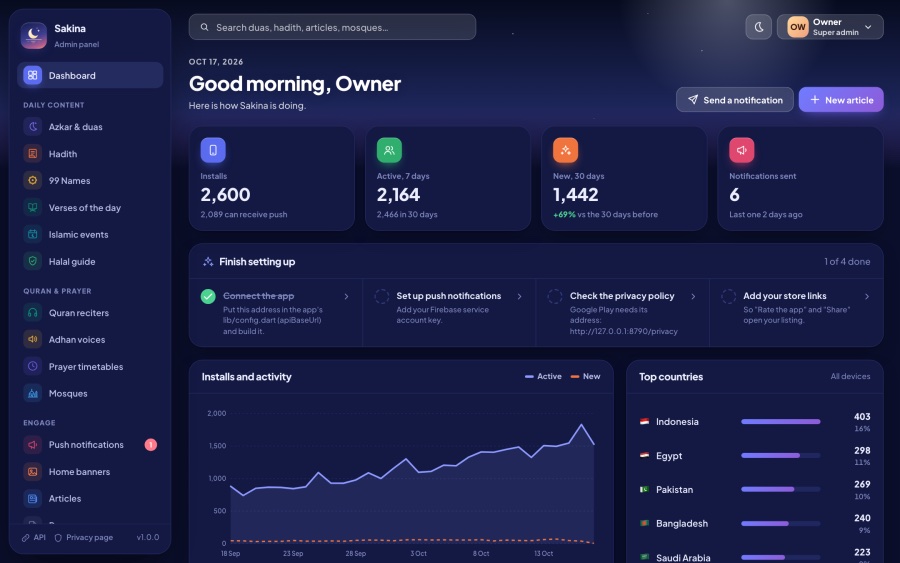This screenshot has width=900, height=563.
Task: Click the Home banners image icon
Action: [33, 471]
